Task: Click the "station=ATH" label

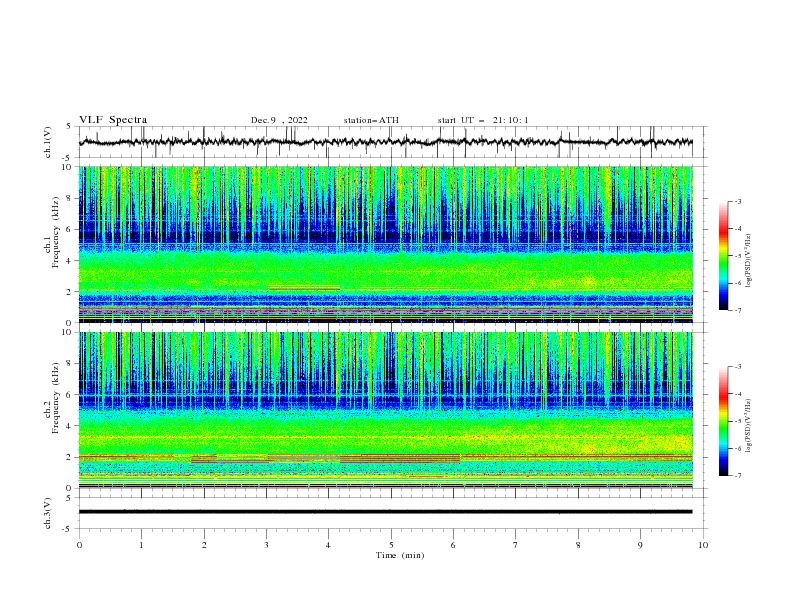Action: tap(371, 120)
